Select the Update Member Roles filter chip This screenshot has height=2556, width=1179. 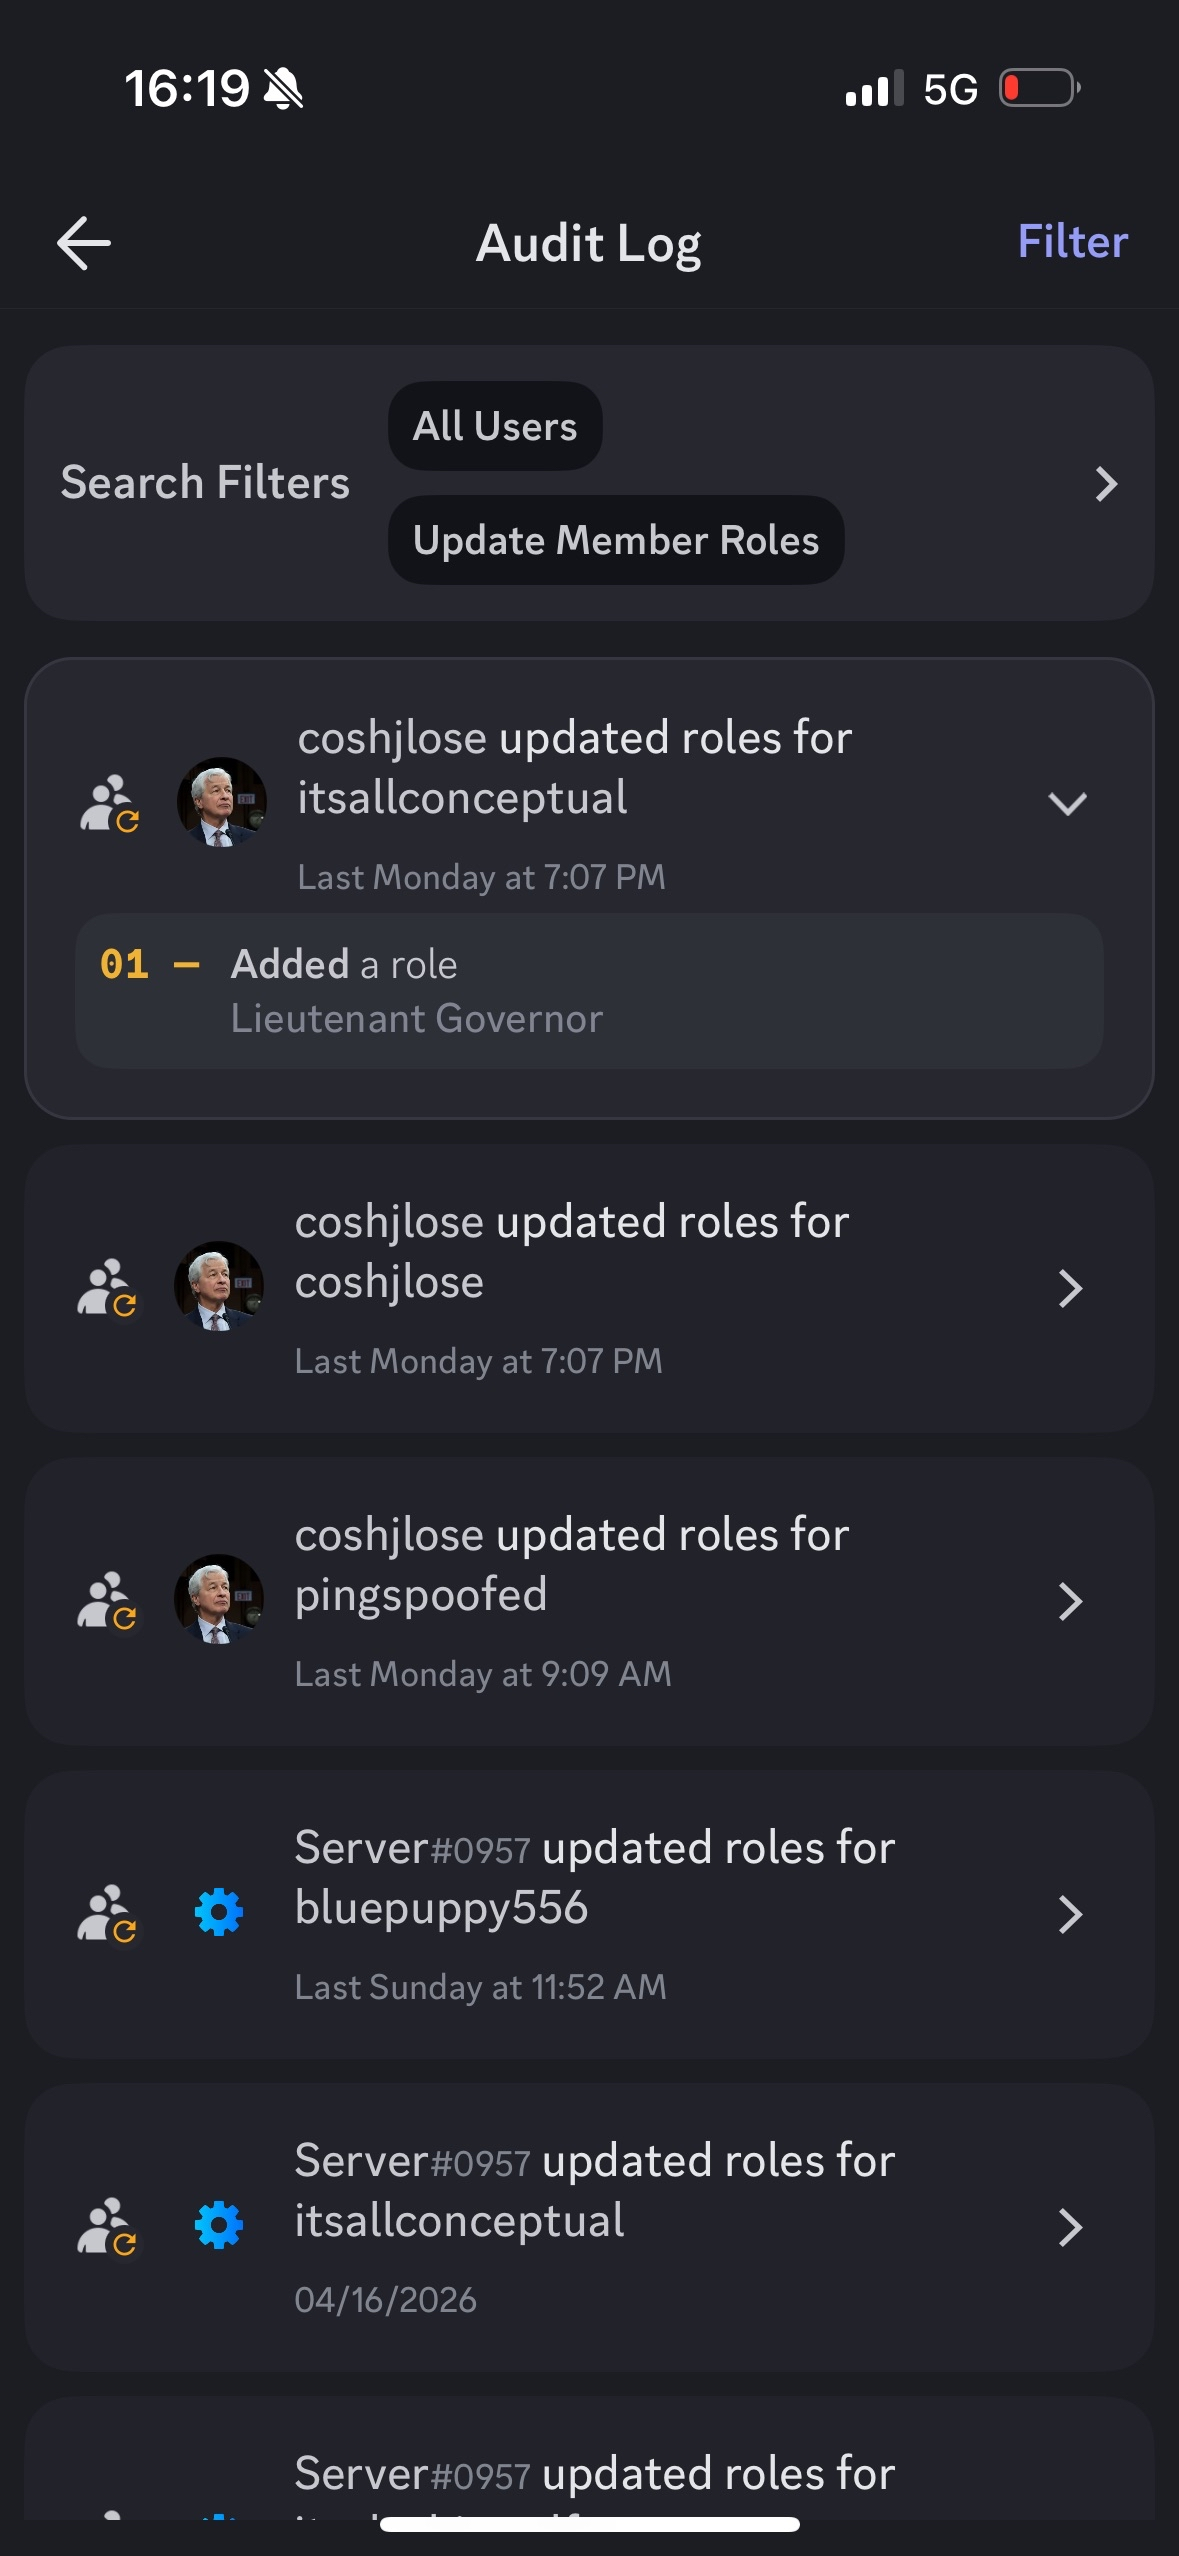616,540
